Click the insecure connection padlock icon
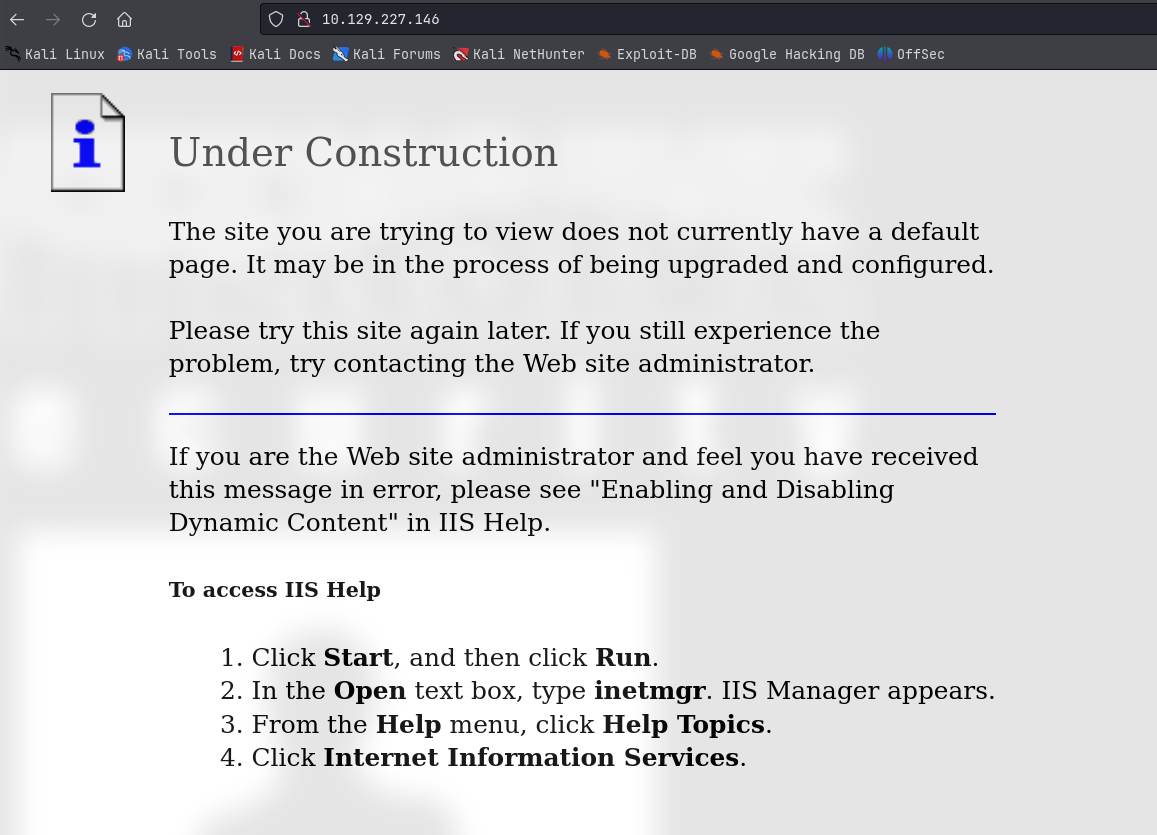1157x835 pixels. click(x=303, y=19)
